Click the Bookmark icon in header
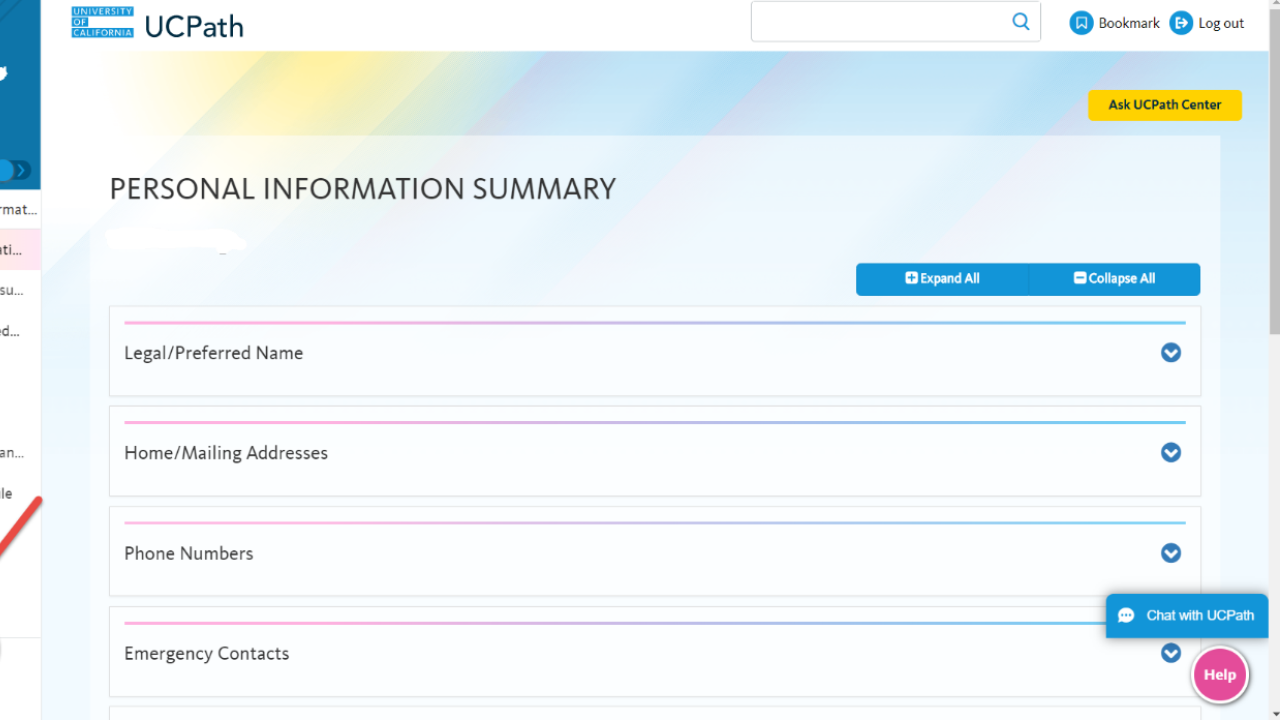Image resolution: width=1280 pixels, height=720 pixels. coord(1081,23)
